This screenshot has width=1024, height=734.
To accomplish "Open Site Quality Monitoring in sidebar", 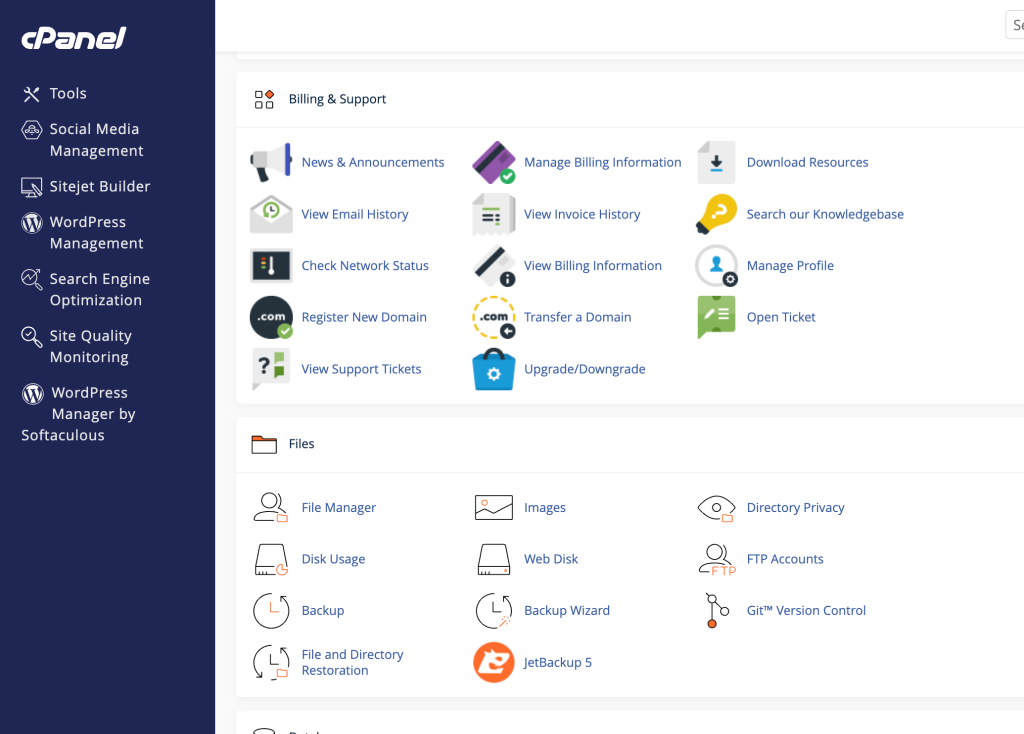I will (76, 346).
